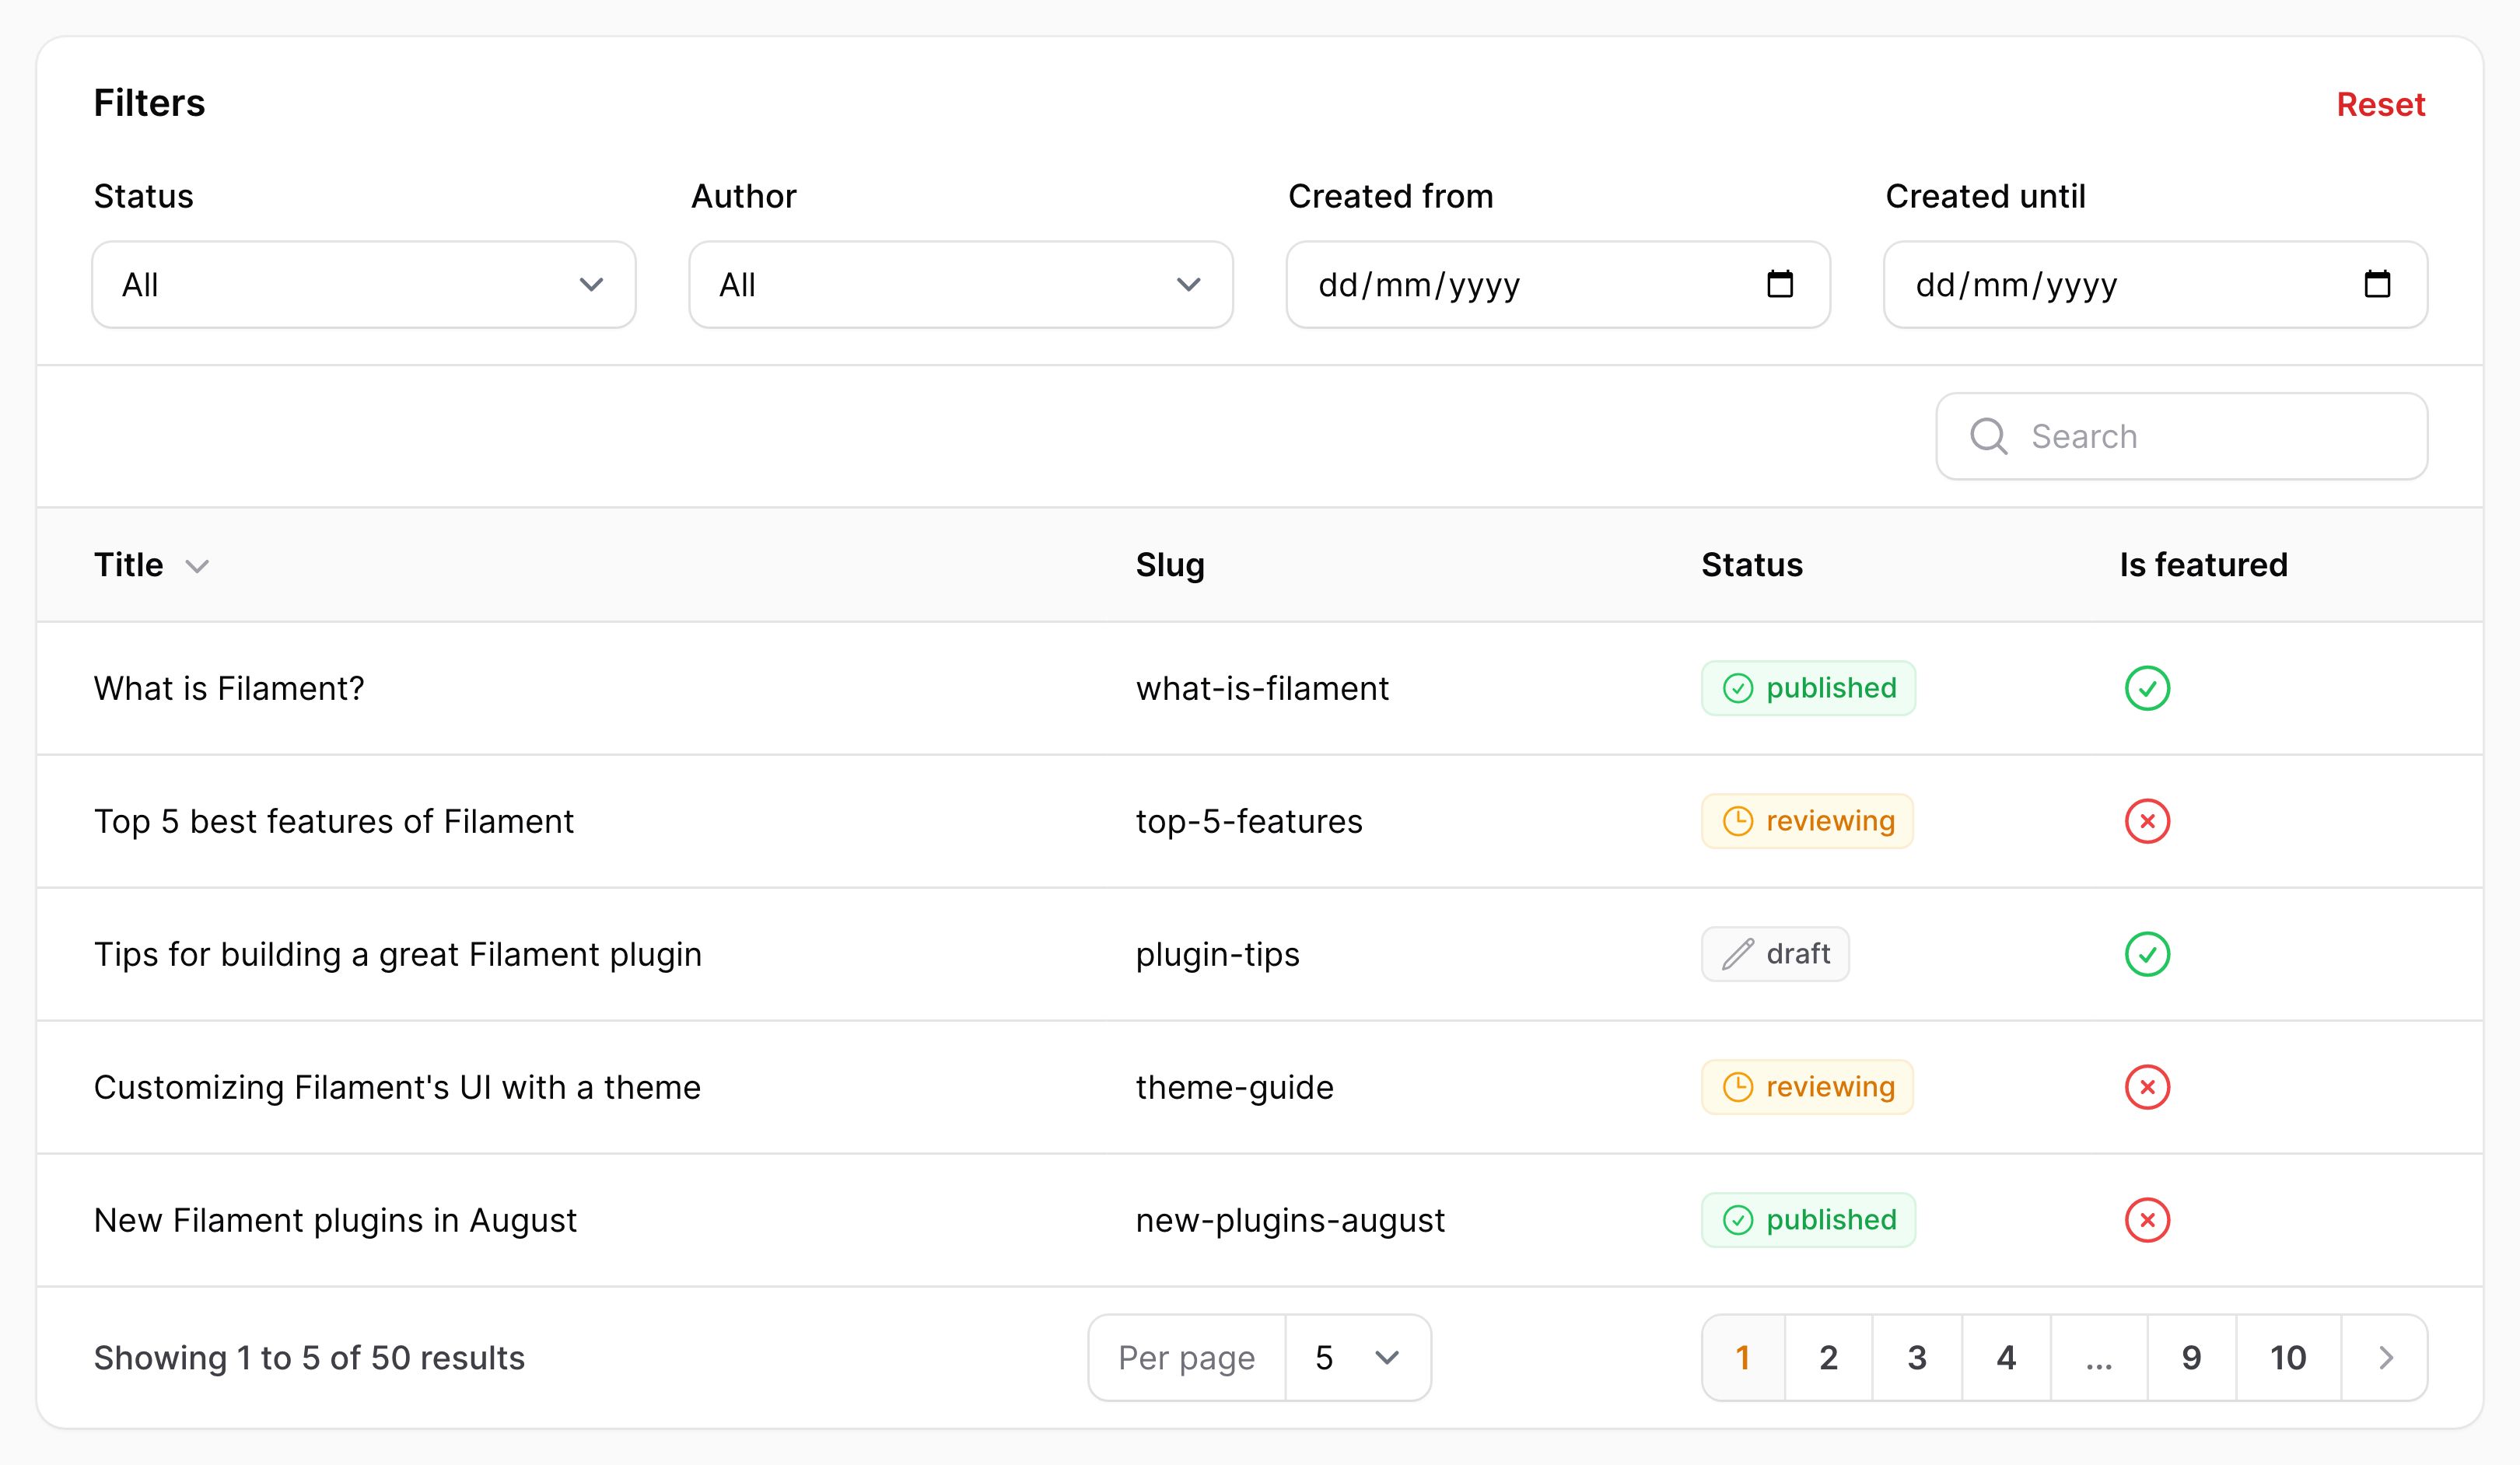Open the Per page dropdown
The width and height of the screenshot is (2520, 1465).
(1358, 1357)
